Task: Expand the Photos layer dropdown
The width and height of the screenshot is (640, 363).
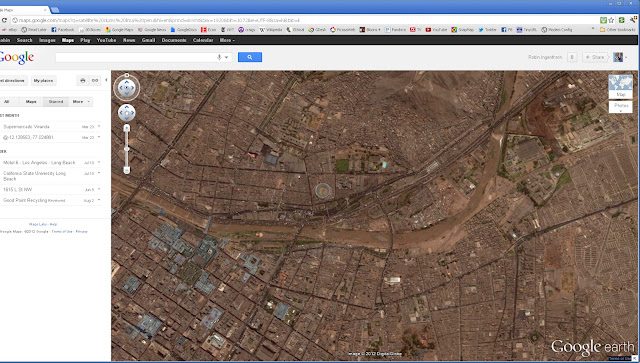Action: coord(621,108)
